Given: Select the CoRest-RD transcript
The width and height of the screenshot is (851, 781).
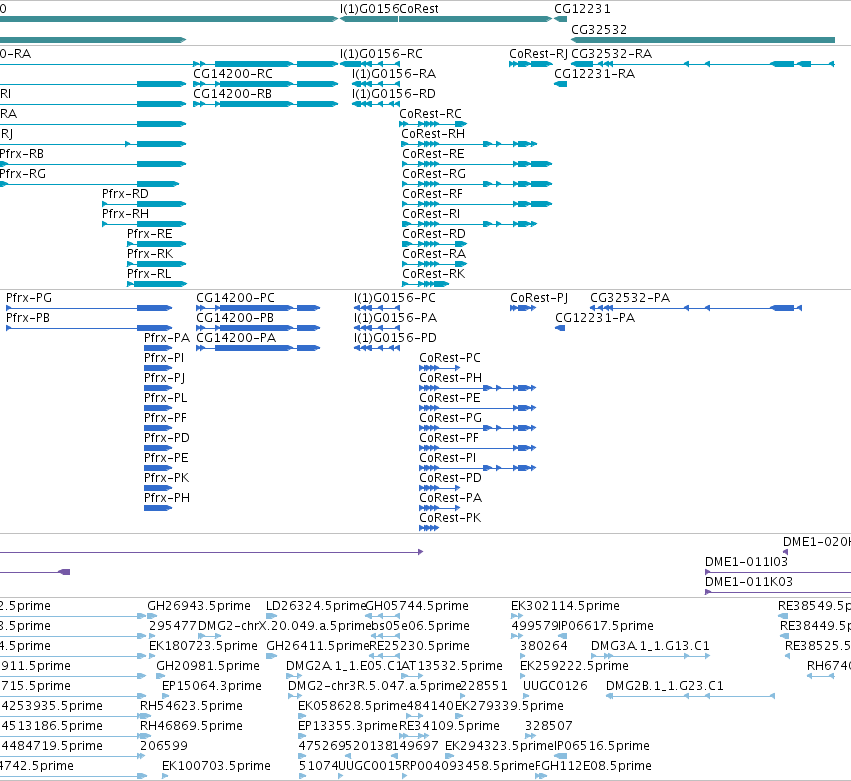Looking at the screenshot, I should coord(435,244).
